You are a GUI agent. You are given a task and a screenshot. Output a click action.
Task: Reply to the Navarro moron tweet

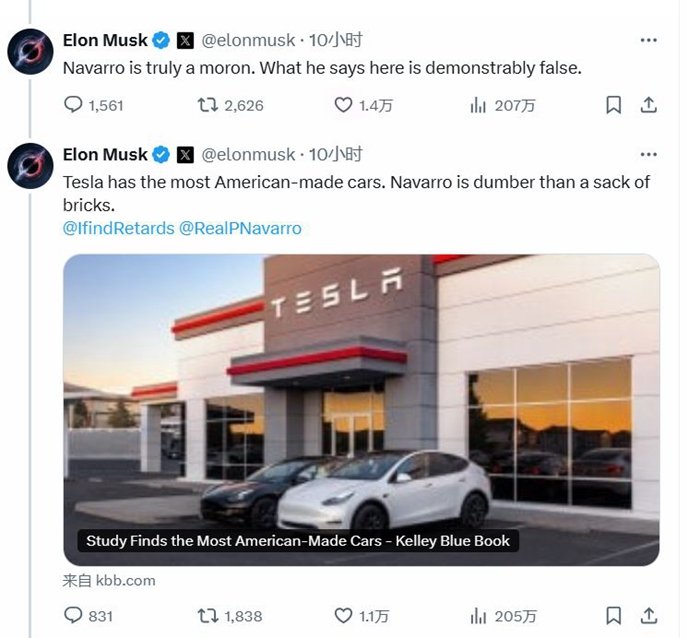(73, 104)
